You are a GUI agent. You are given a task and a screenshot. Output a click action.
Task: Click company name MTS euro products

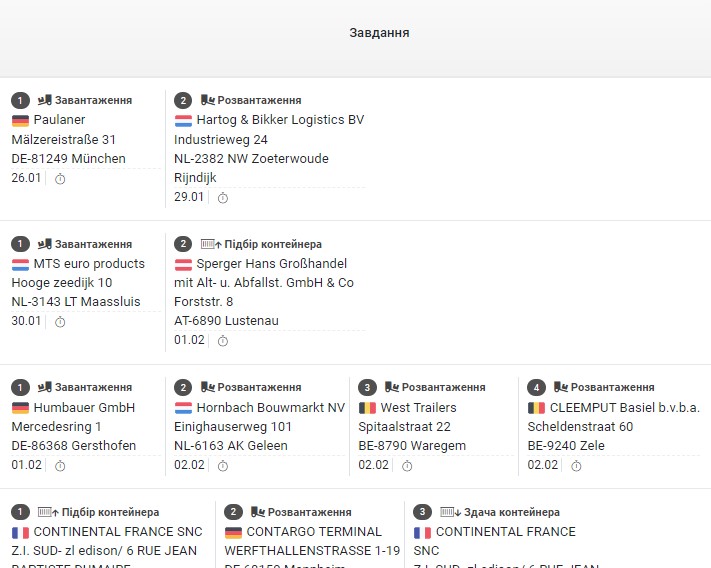point(89,263)
